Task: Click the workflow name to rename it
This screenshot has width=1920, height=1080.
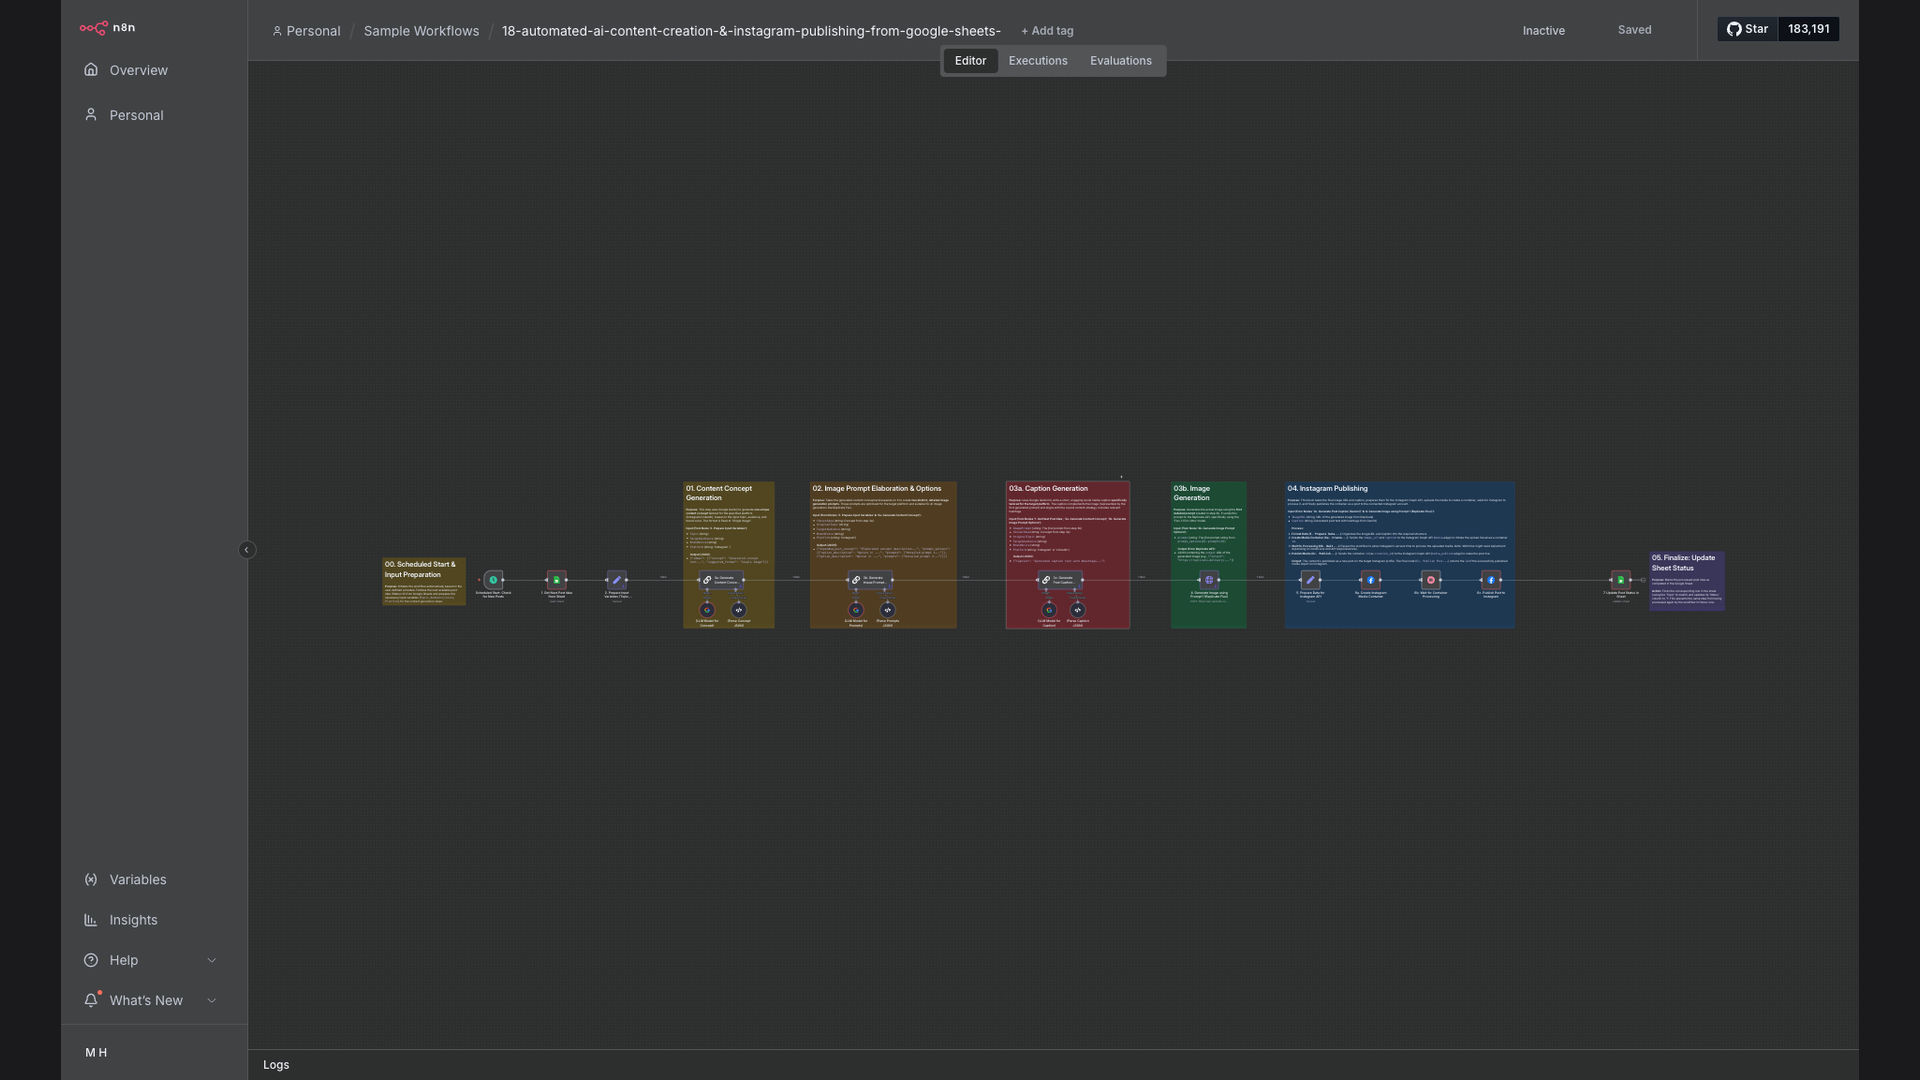Action: pos(751,31)
